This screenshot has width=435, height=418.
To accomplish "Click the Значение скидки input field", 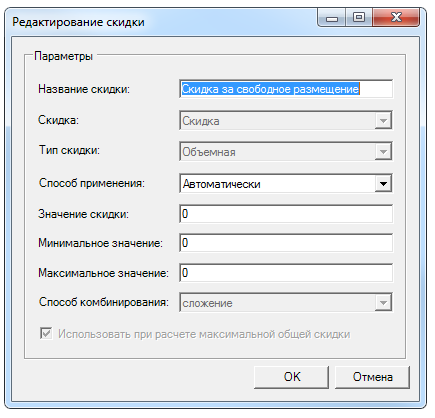I will 286,214.
